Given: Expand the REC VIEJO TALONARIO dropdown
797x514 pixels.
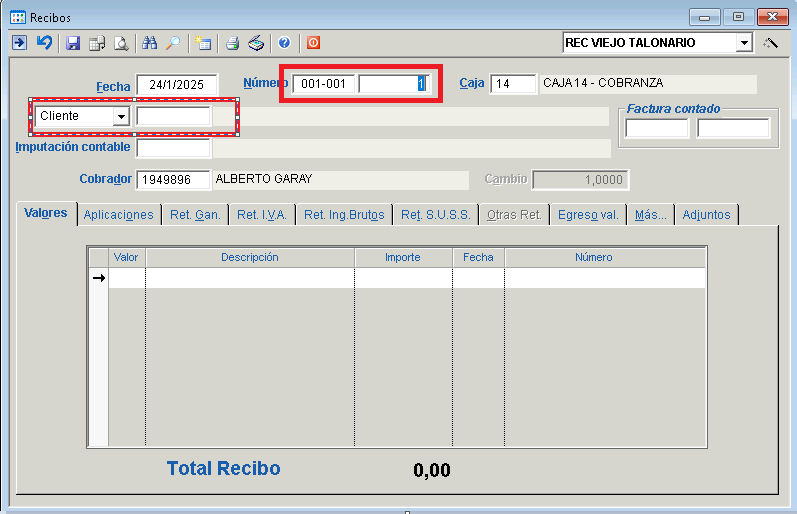Looking at the screenshot, I should pyautogui.click(x=743, y=43).
